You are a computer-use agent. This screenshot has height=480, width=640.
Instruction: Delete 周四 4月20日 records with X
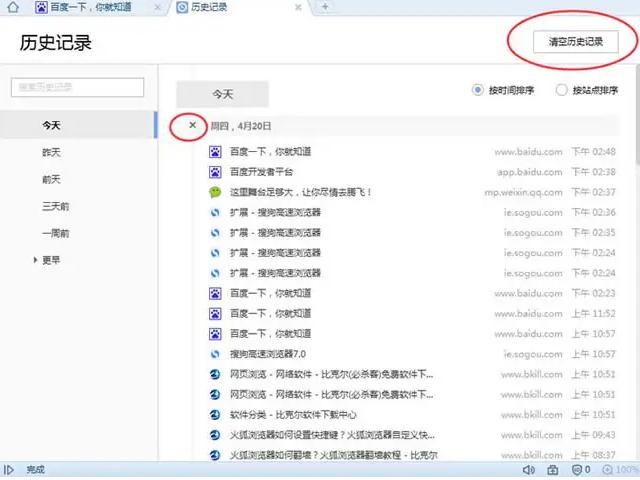point(193,125)
